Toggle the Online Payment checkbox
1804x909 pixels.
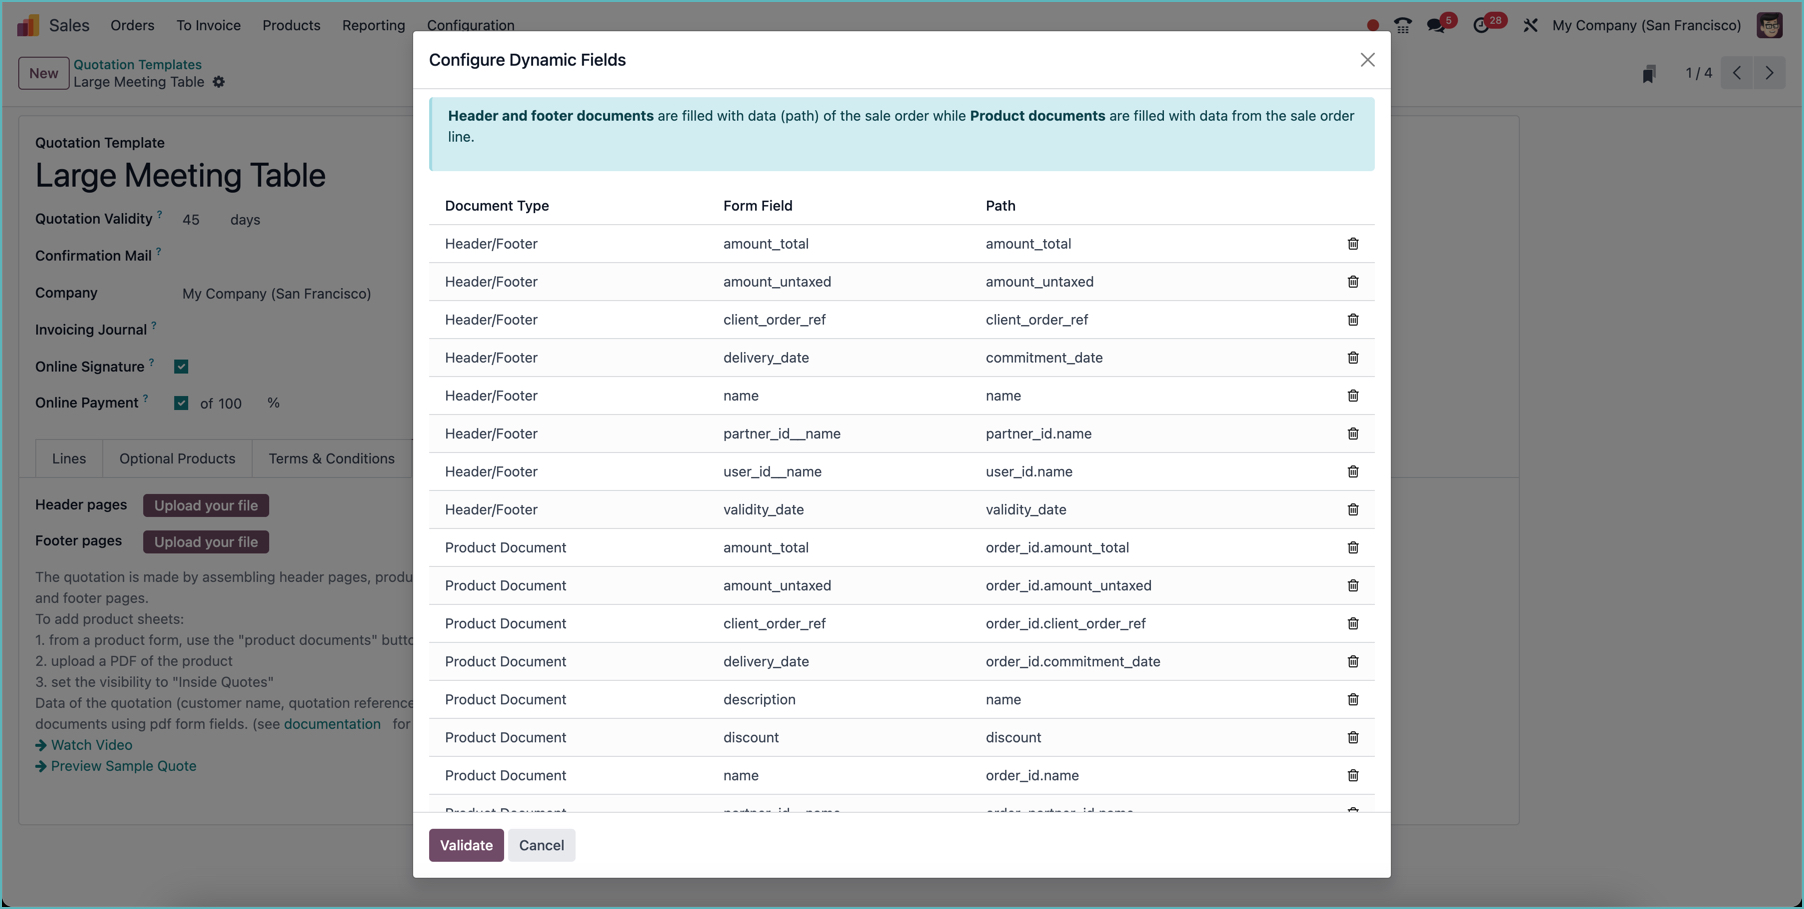pyautogui.click(x=181, y=403)
